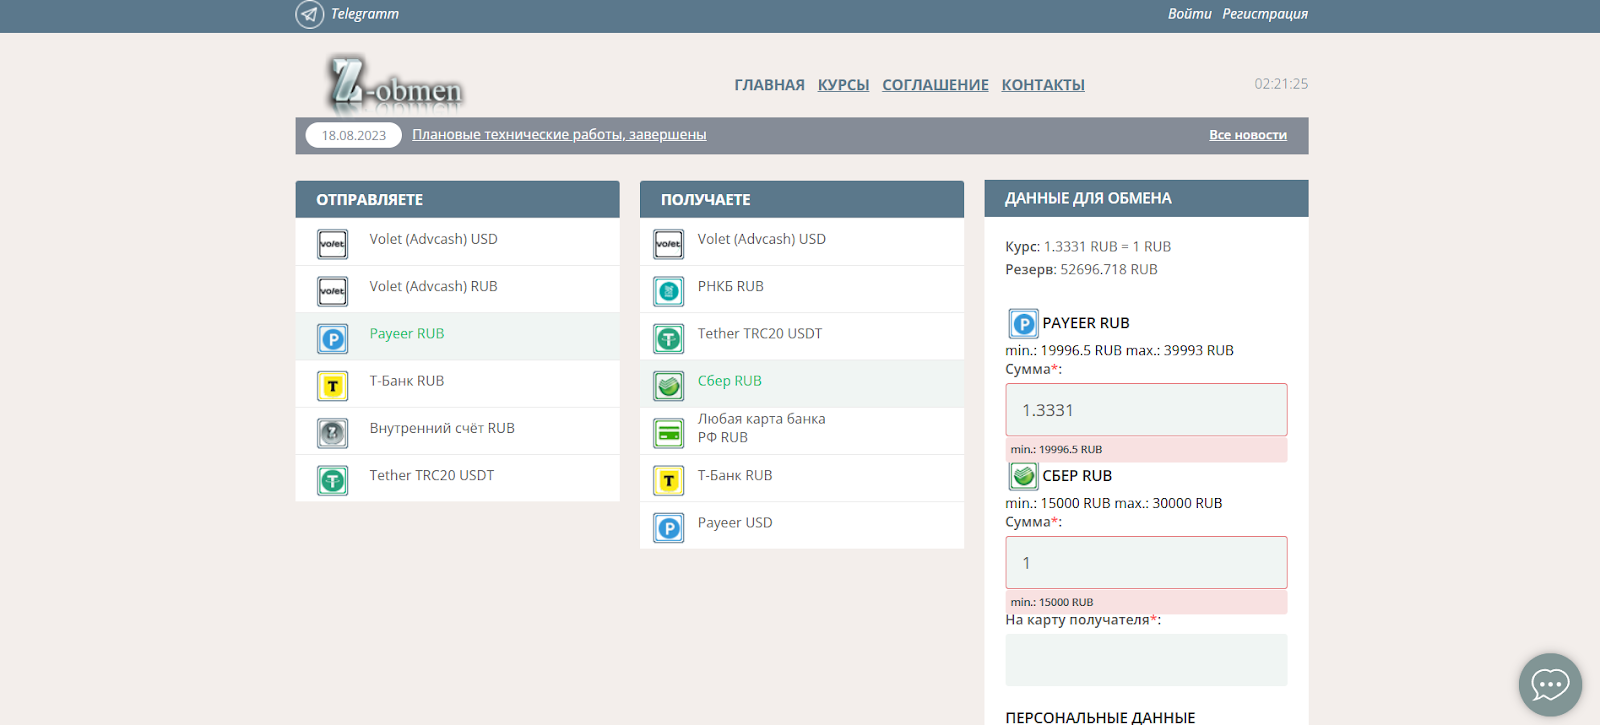This screenshot has height=725, width=1600.
Task: Click the Сбер RUB icon
Action: [669, 386]
